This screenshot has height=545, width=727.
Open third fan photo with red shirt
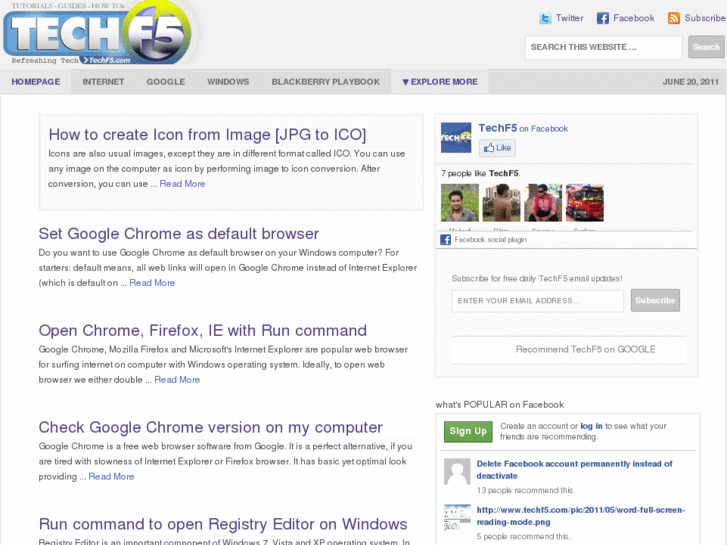point(543,203)
